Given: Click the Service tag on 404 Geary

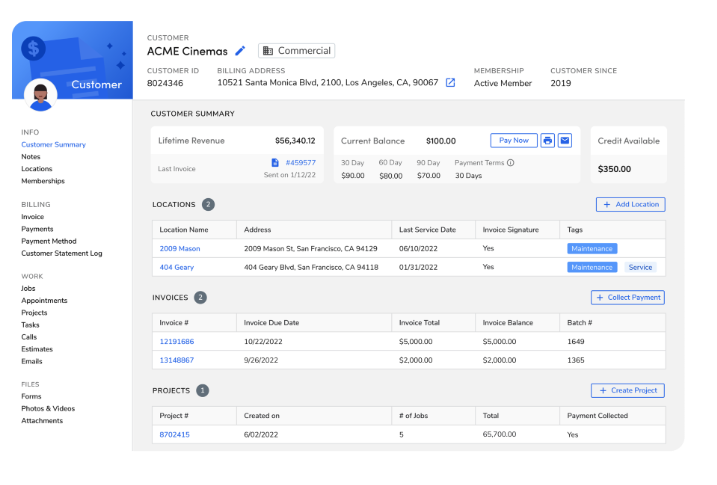Looking at the screenshot, I should [x=640, y=267].
